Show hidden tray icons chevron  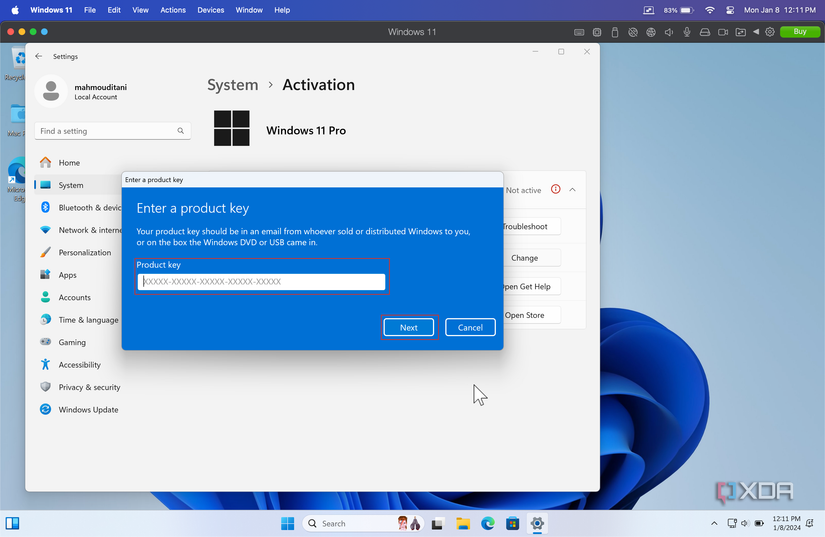(714, 523)
